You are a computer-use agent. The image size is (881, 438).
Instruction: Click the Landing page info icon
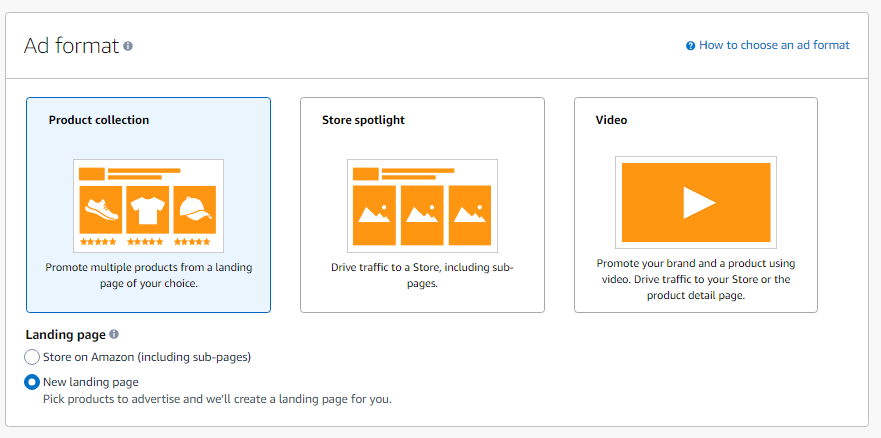[x=114, y=335]
